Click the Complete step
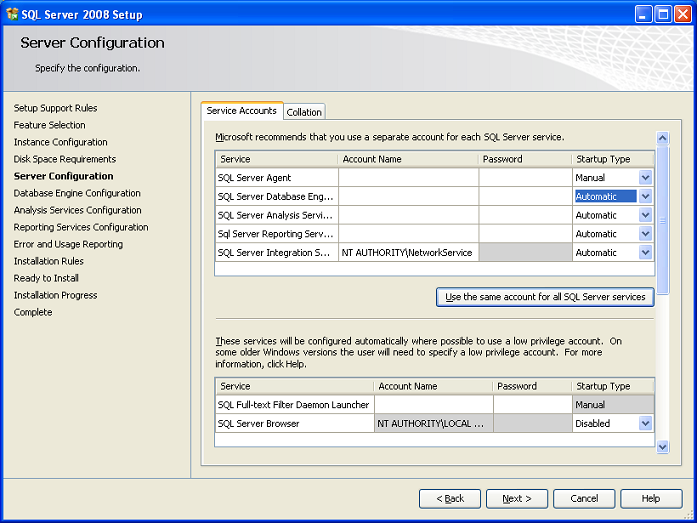Image resolution: width=697 pixels, height=523 pixels. point(32,312)
